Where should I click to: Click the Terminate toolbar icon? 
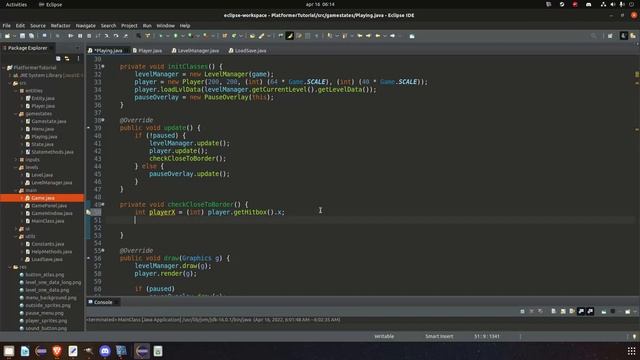tap(89, 36)
